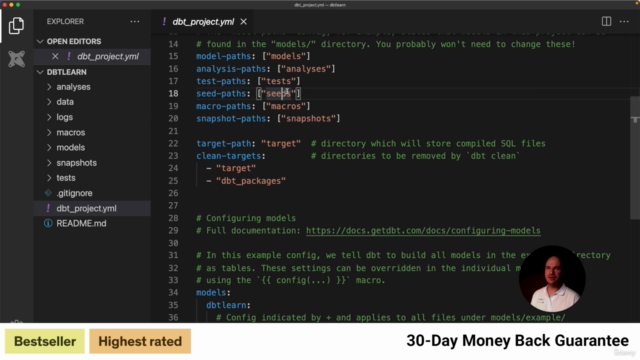Viewport: 640px width, 360px height.
Task: Click the snapshot-paths key on line 20
Action: (x=231, y=119)
